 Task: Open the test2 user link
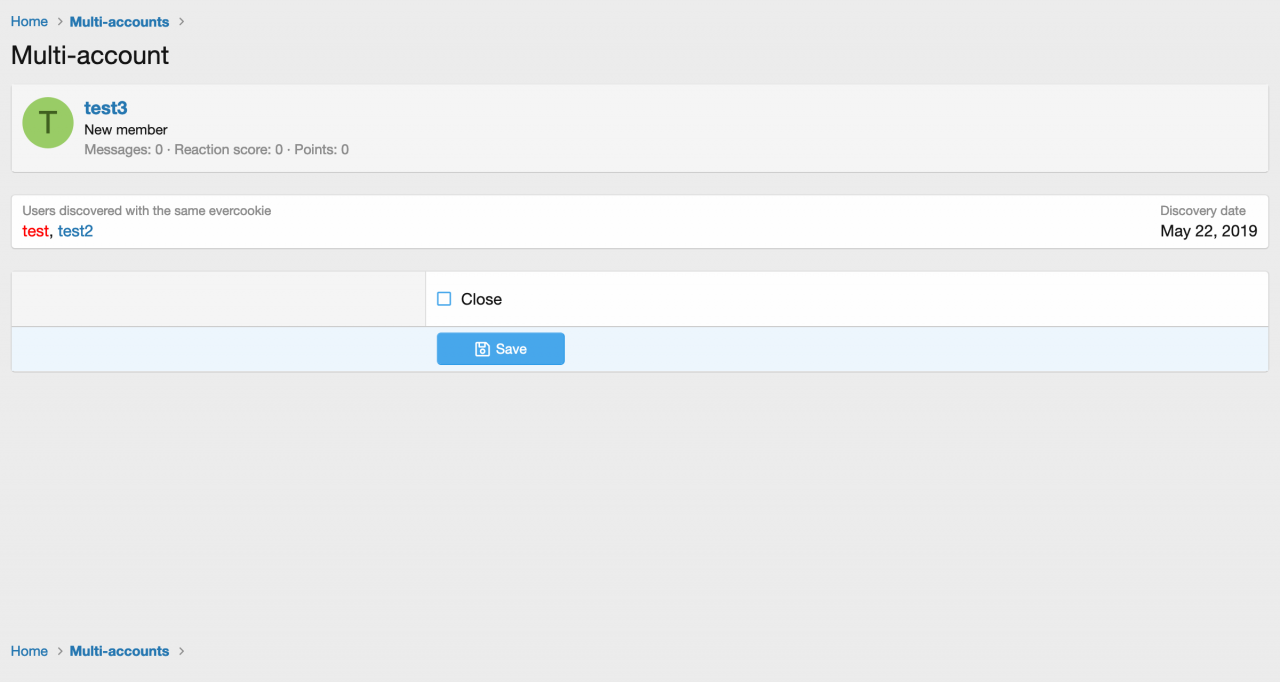click(x=75, y=231)
